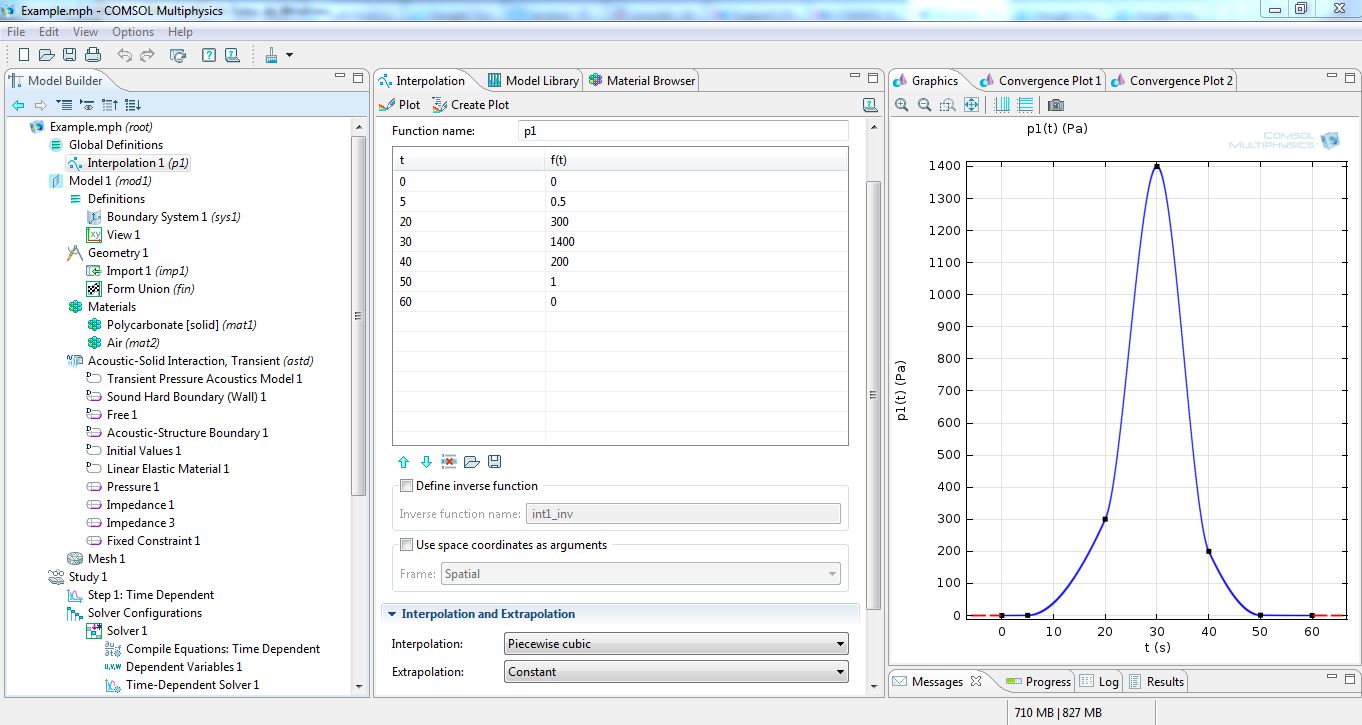Screen dimensions: 1362x725
Task: Collapse the Interpolation and Extrapolation section
Action: [392, 614]
